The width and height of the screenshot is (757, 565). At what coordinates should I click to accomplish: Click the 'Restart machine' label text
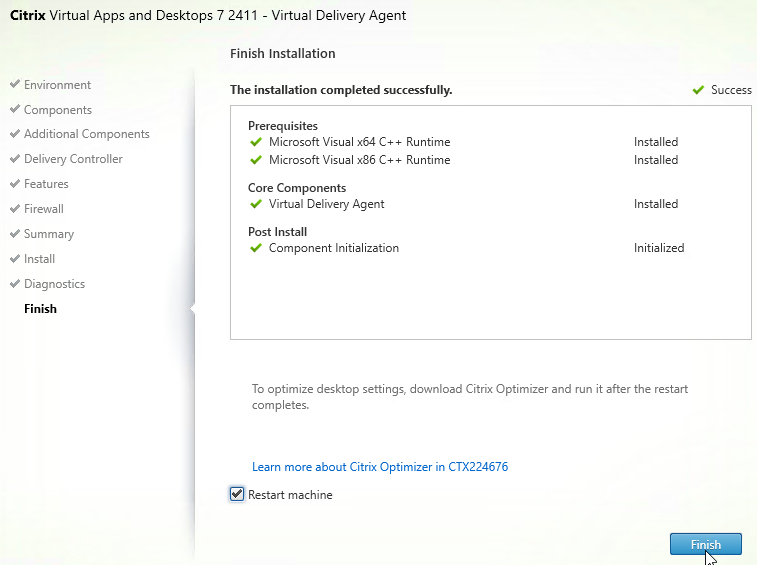[290, 495]
